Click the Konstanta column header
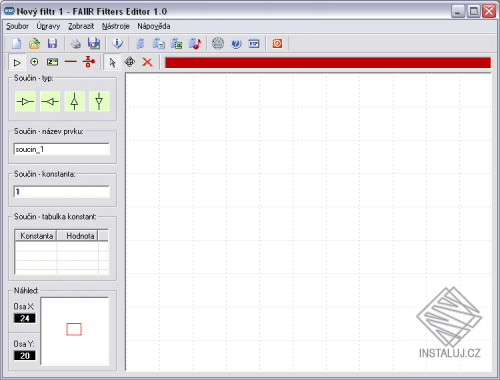This screenshot has width=500, height=380. click(x=36, y=236)
